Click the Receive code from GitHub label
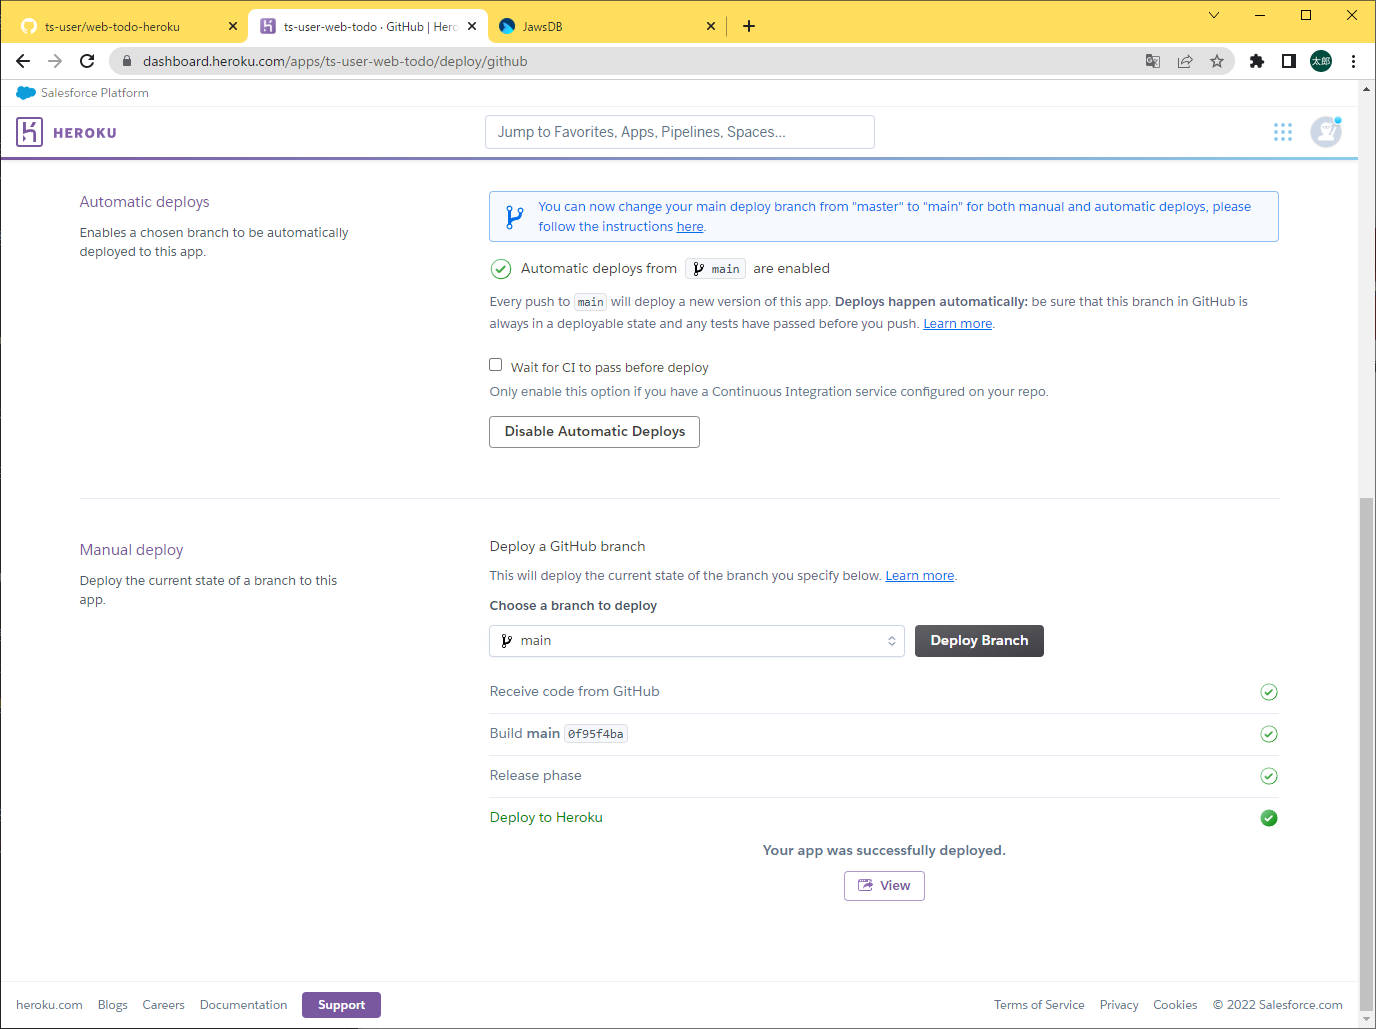1376x1029 pixels. point(574,692)
